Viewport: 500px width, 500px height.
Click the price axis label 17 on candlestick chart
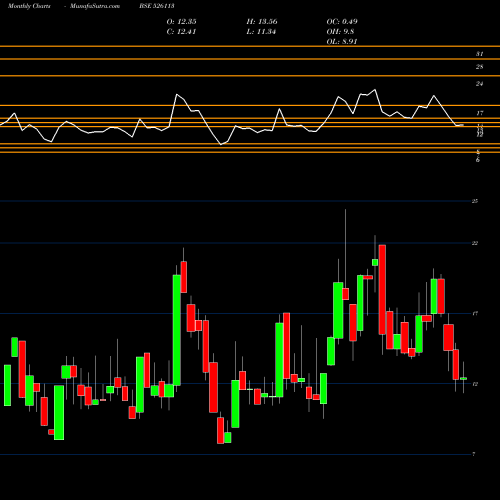(x=475, y=314)
